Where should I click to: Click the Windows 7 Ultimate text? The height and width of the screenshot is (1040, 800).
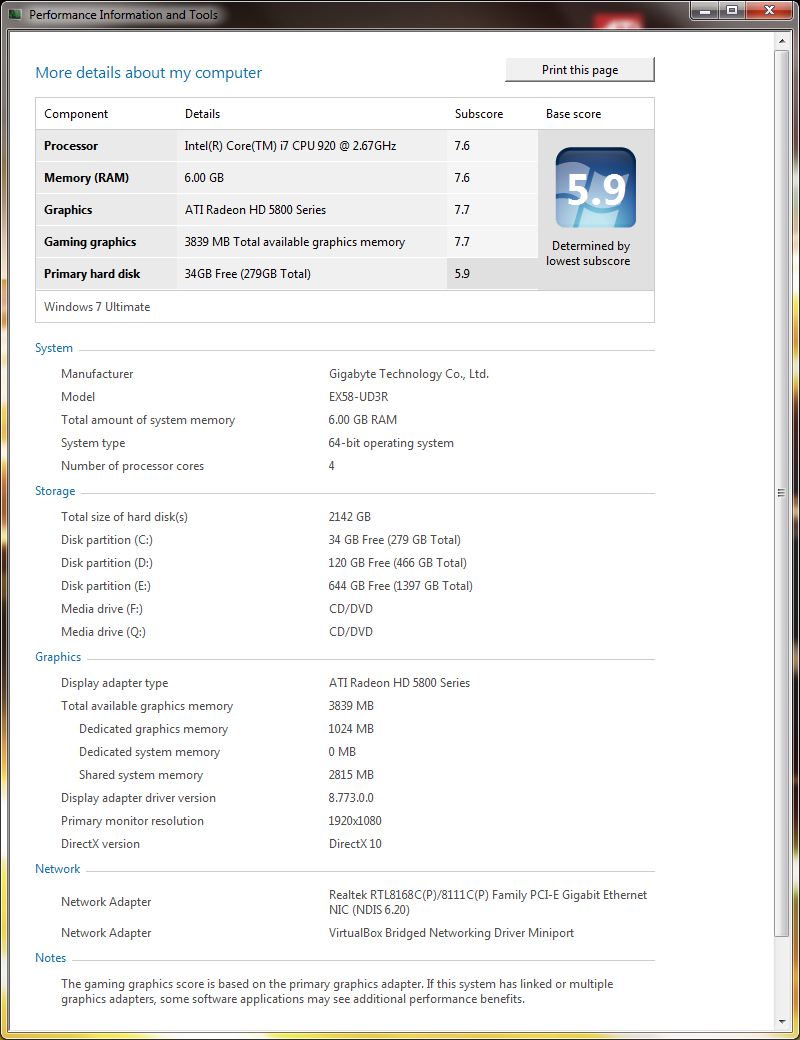click(97, 307)
